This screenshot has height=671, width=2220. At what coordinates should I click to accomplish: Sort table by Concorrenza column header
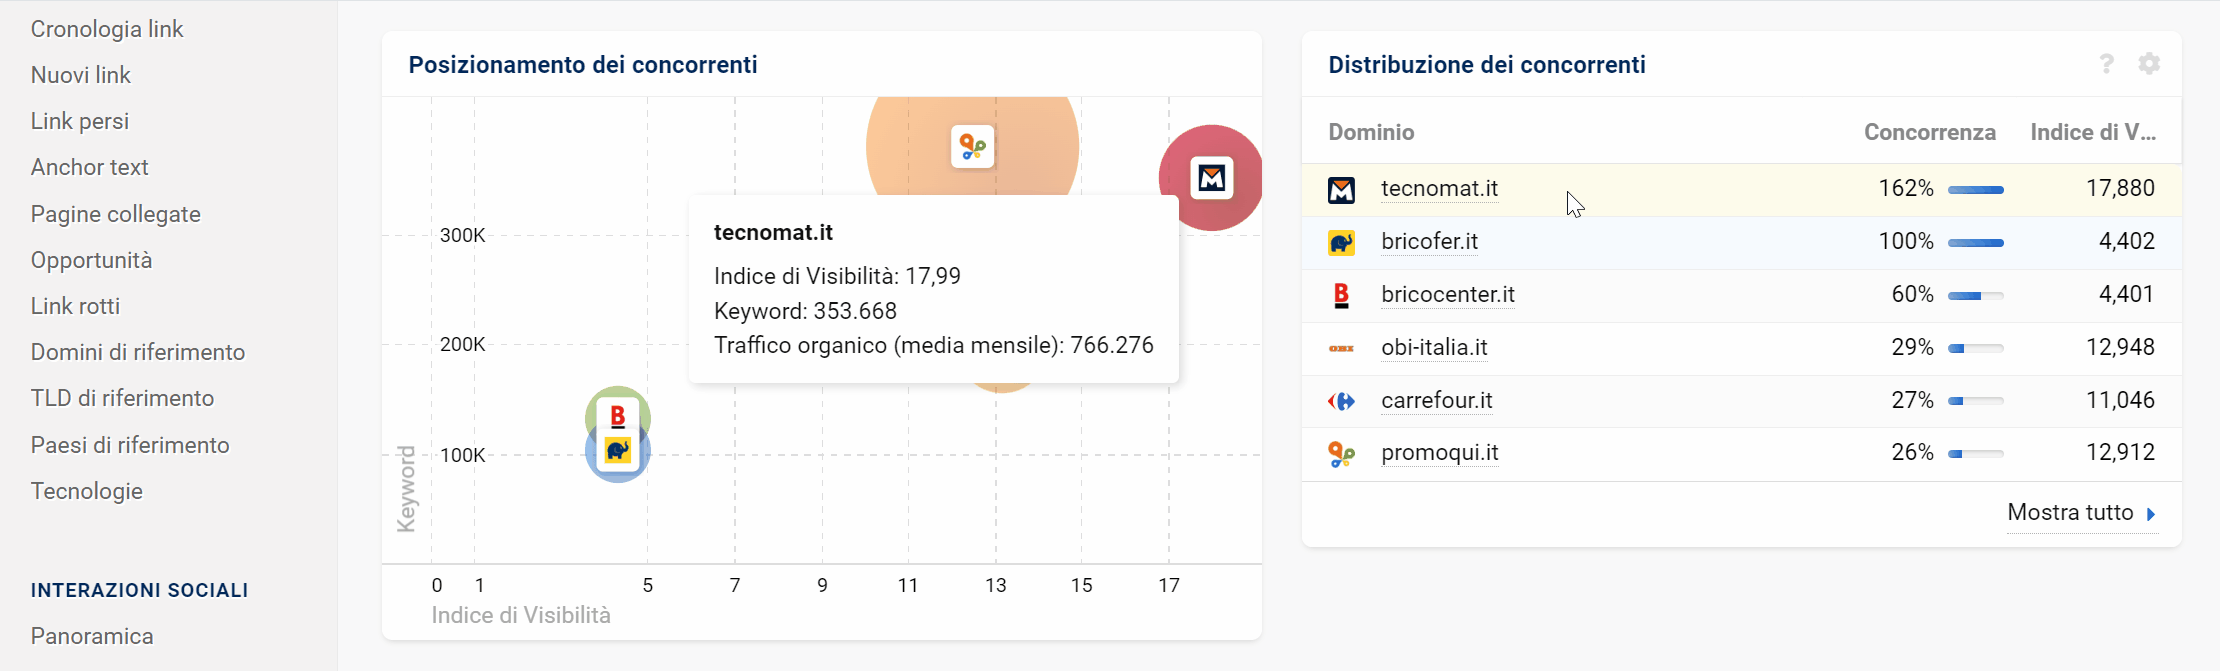pos(1929,132)
